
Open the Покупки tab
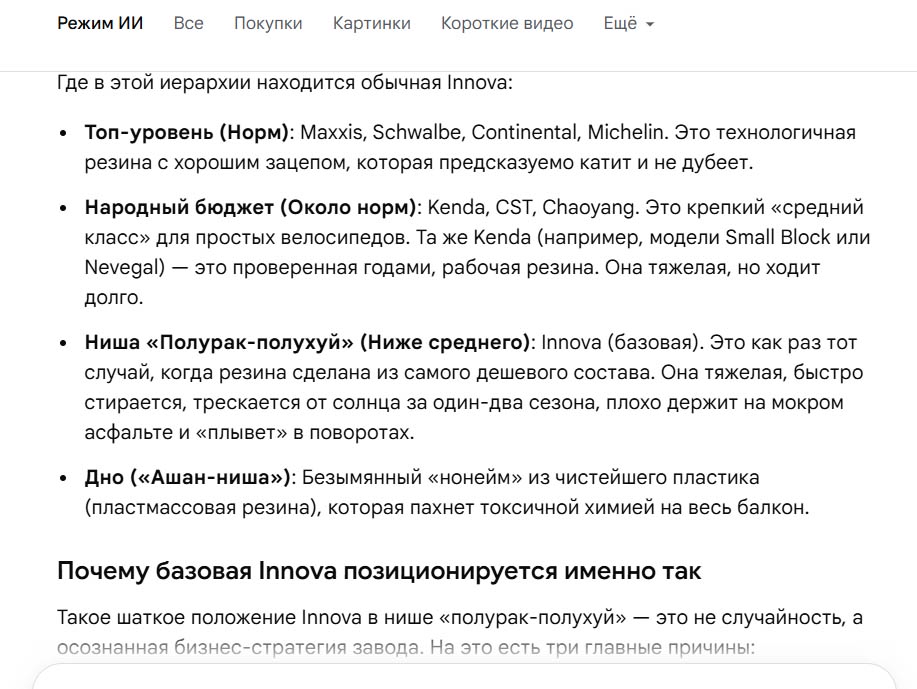[268, 23]
